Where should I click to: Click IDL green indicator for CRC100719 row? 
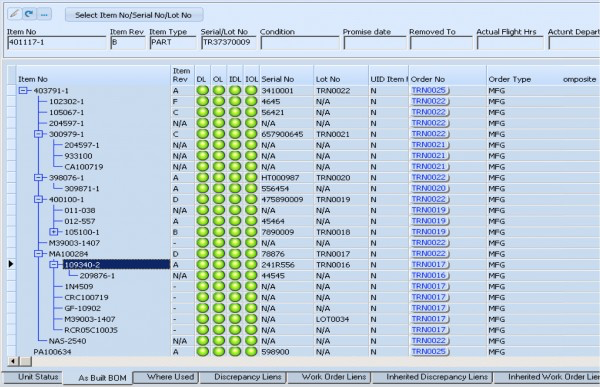[x=235, y=297]
